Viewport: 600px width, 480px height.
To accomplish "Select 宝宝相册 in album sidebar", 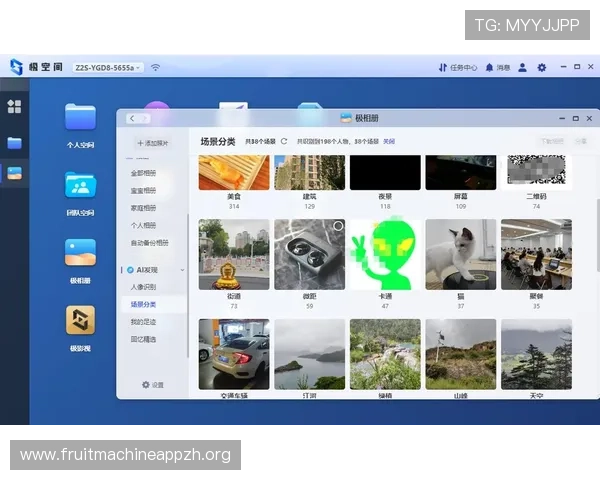I will pos(143,191).
